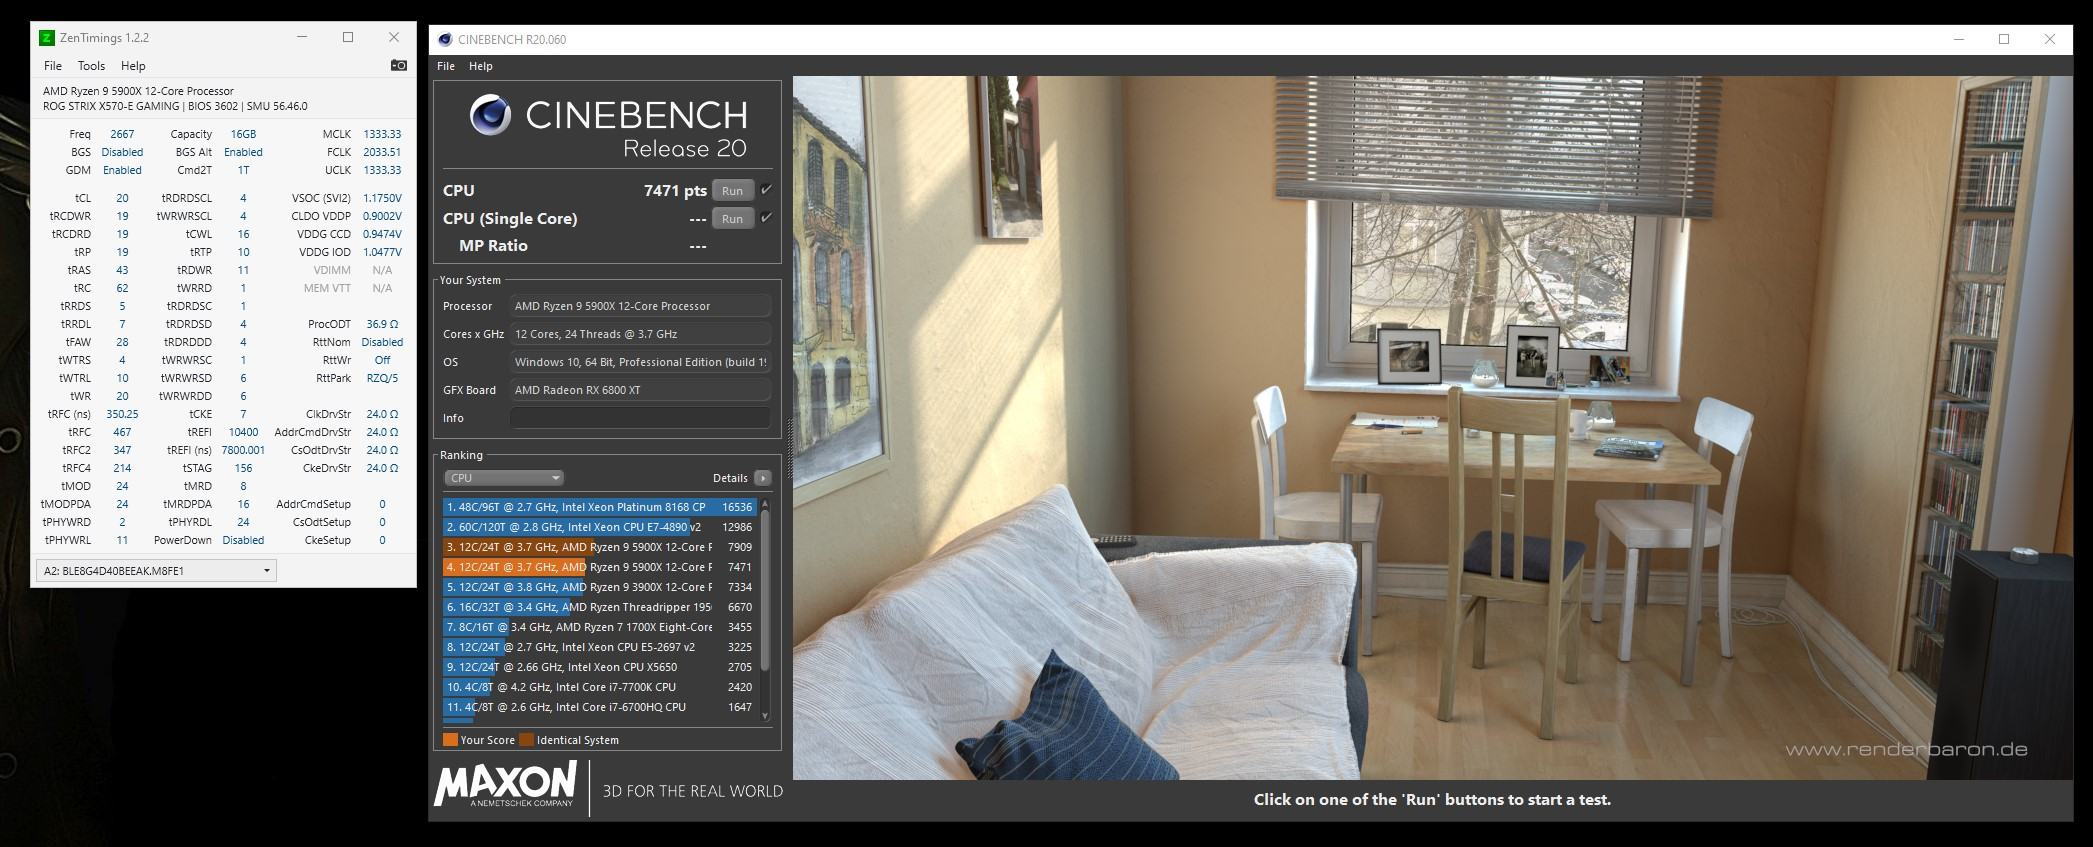Screen dimensions: 2093x847
Task: Maximize the Cinebench window
Action: pyautogui.click(x=2004, y=39)
